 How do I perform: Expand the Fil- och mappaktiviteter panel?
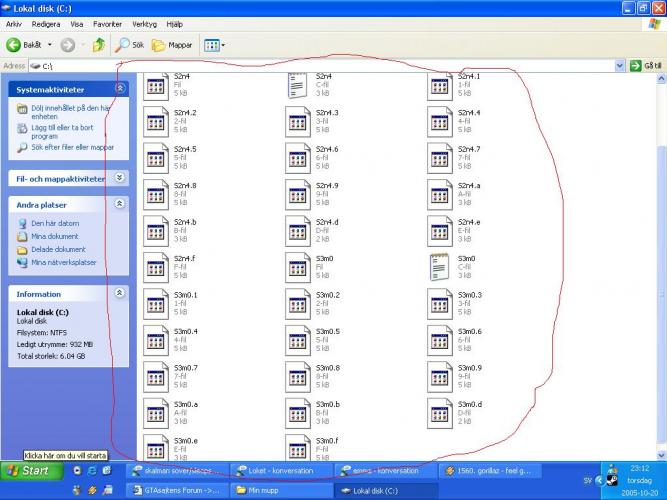(x=120, y=178)
